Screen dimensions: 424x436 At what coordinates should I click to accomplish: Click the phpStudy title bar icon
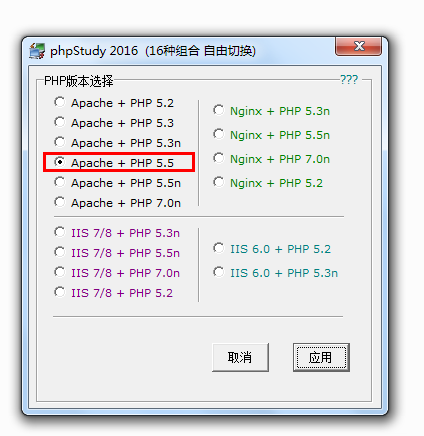(x=37, y=51)
